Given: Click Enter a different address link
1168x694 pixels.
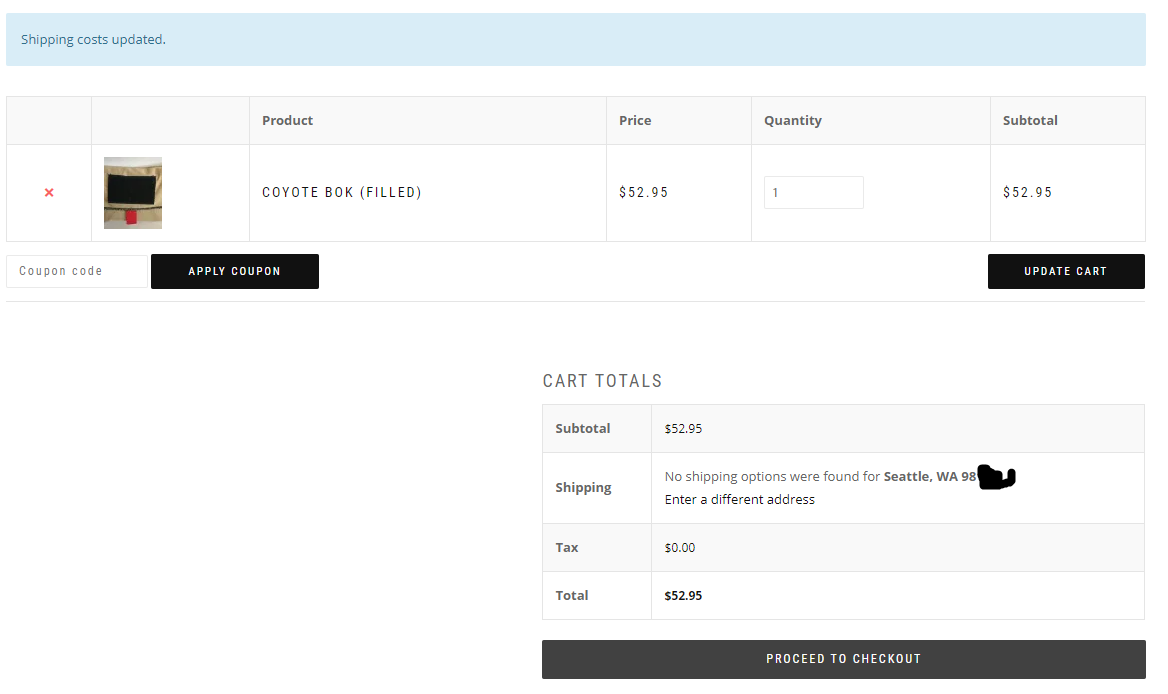Looking at the screenshot, I should [739, 499].
